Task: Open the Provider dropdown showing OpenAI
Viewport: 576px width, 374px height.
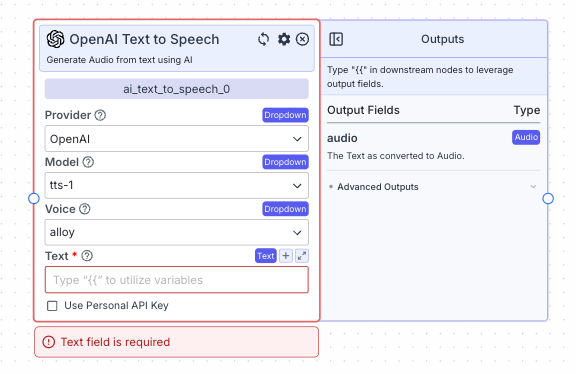Action: (x=177, y=139)
